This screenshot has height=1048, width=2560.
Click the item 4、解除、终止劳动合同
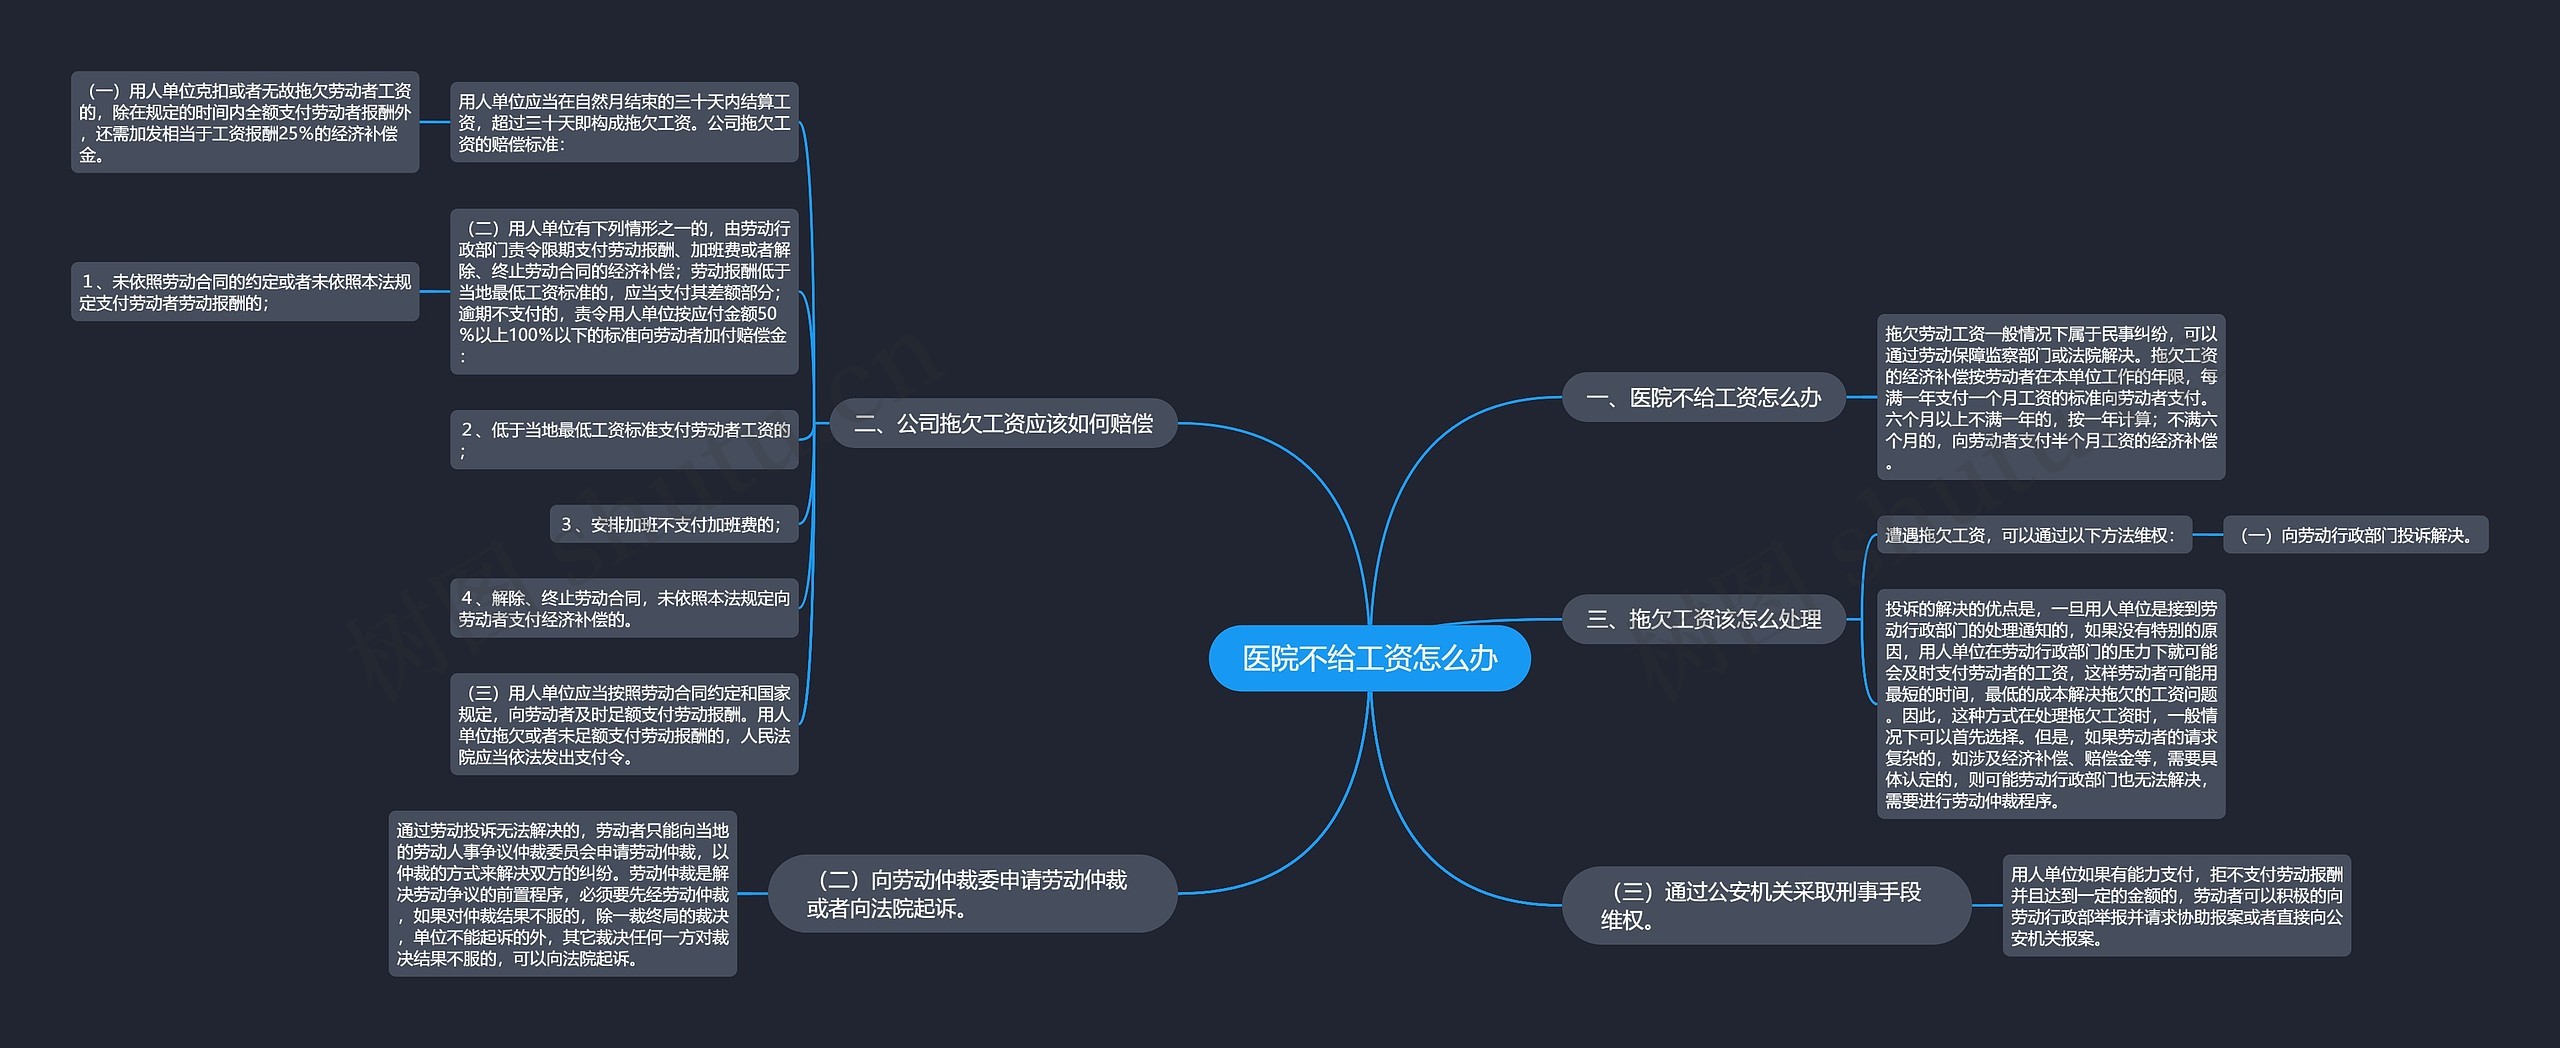pyautogui.click(x=624, y=608)
